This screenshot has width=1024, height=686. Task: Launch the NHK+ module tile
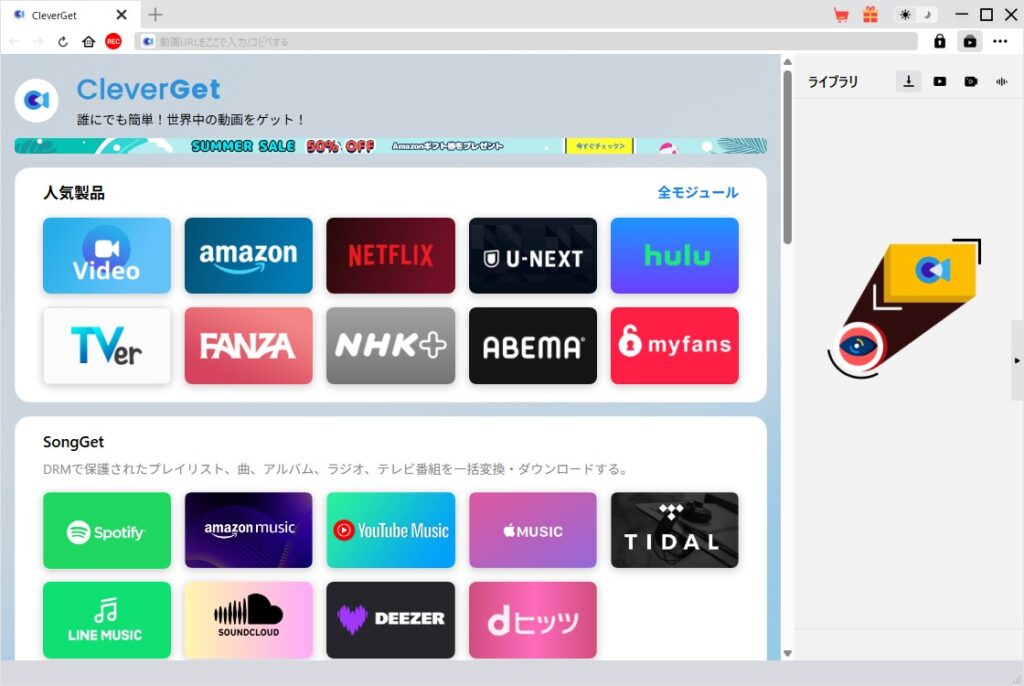(391, 346)
